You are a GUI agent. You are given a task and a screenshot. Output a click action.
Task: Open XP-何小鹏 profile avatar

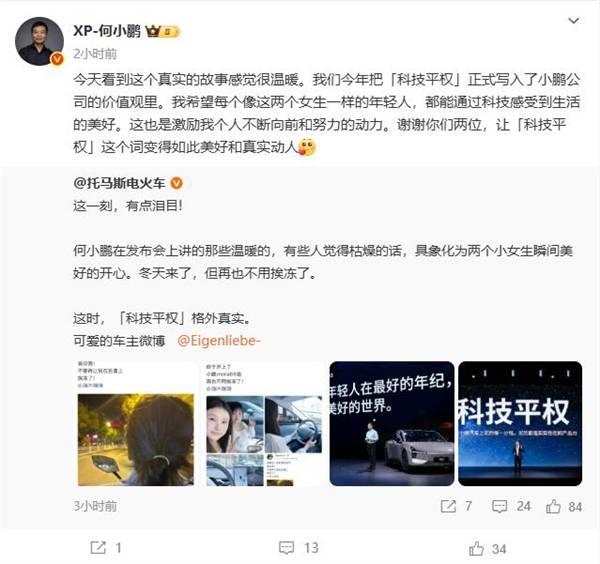pyautogui.click(x=39, y=41)
